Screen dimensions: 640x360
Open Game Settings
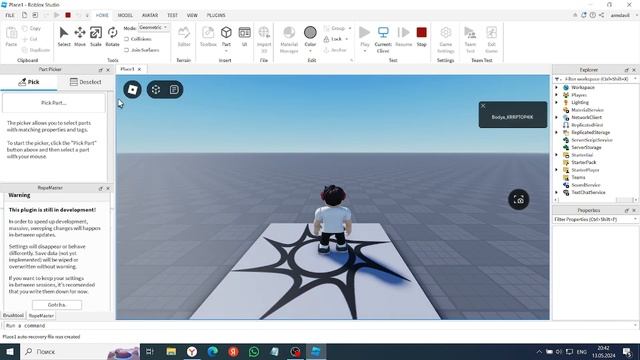[x=446, y=39]
